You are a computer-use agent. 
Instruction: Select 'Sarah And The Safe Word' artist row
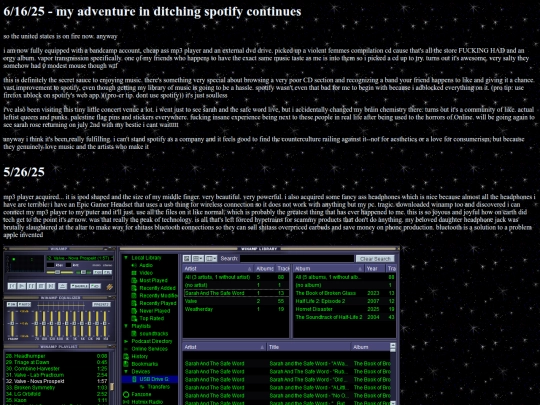point(236,293)
